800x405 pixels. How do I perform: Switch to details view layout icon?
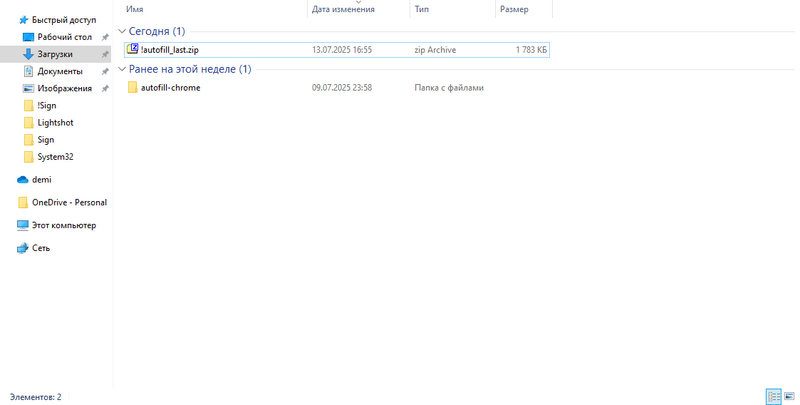(x=773, y=397)
